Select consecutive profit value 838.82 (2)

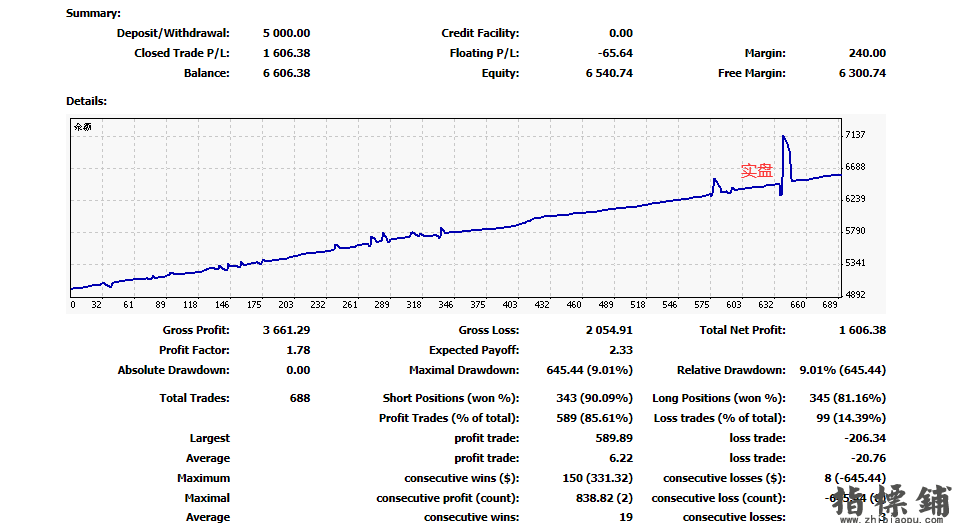(x=604, y=499)
